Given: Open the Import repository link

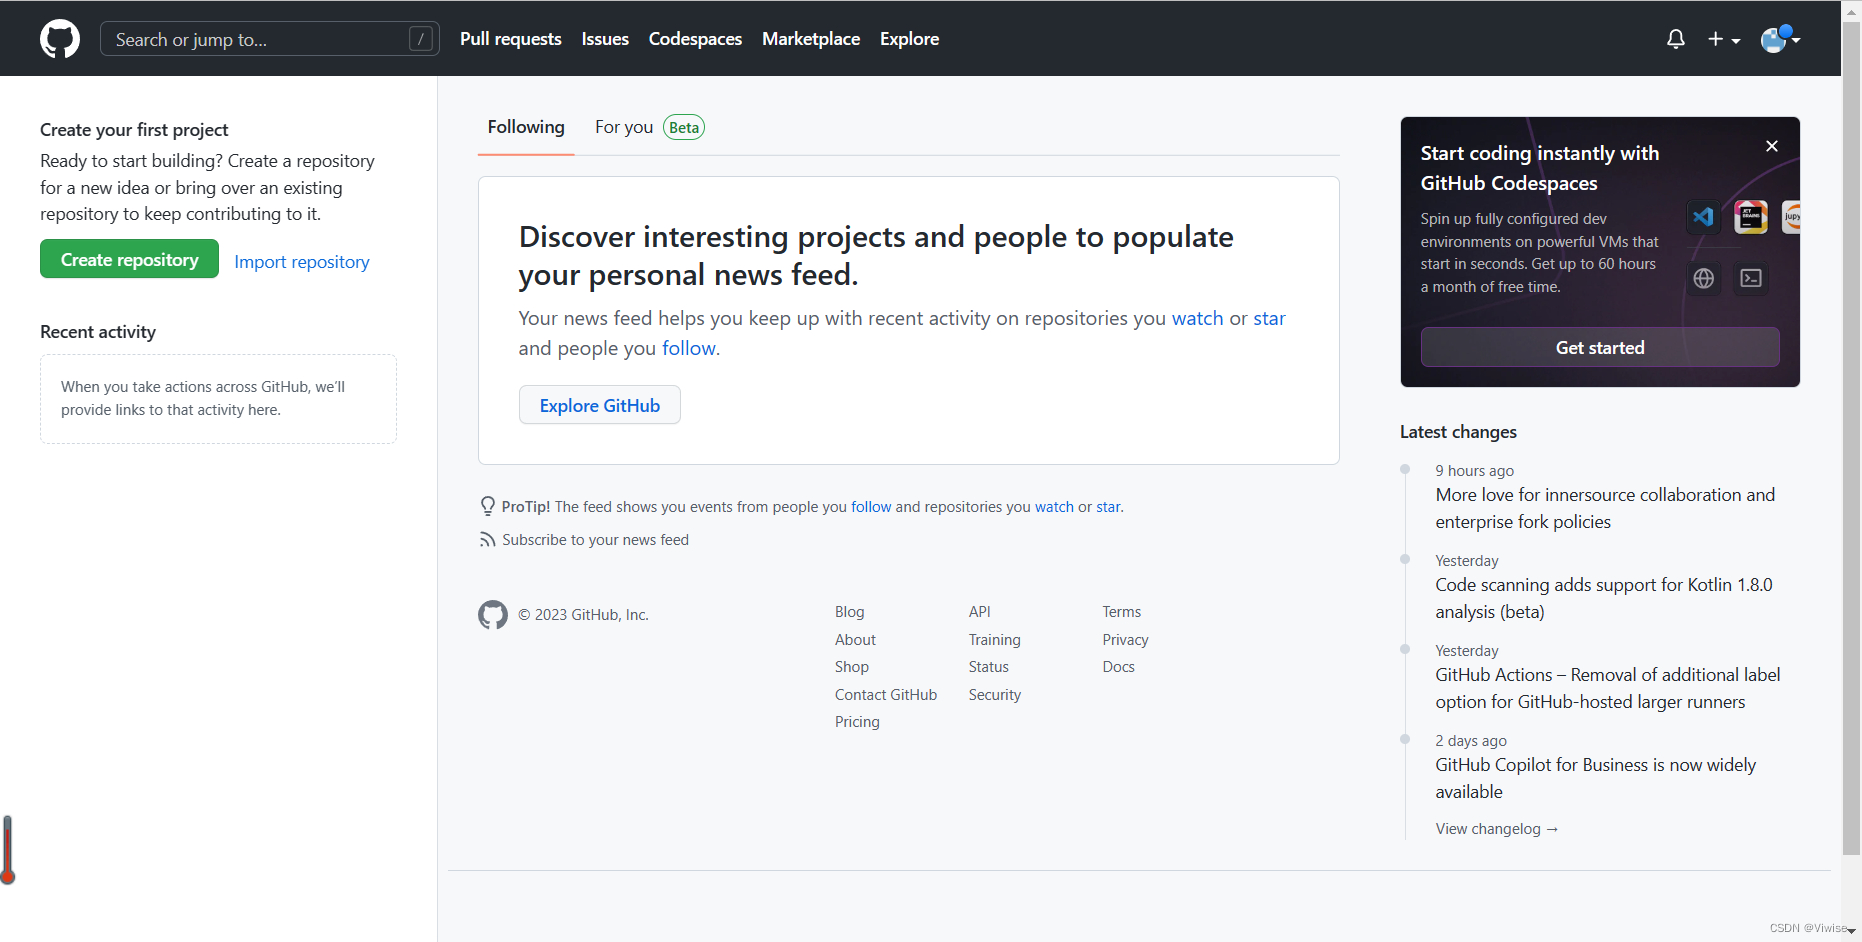Looking at the screenshot, I should tap(302, 262).
